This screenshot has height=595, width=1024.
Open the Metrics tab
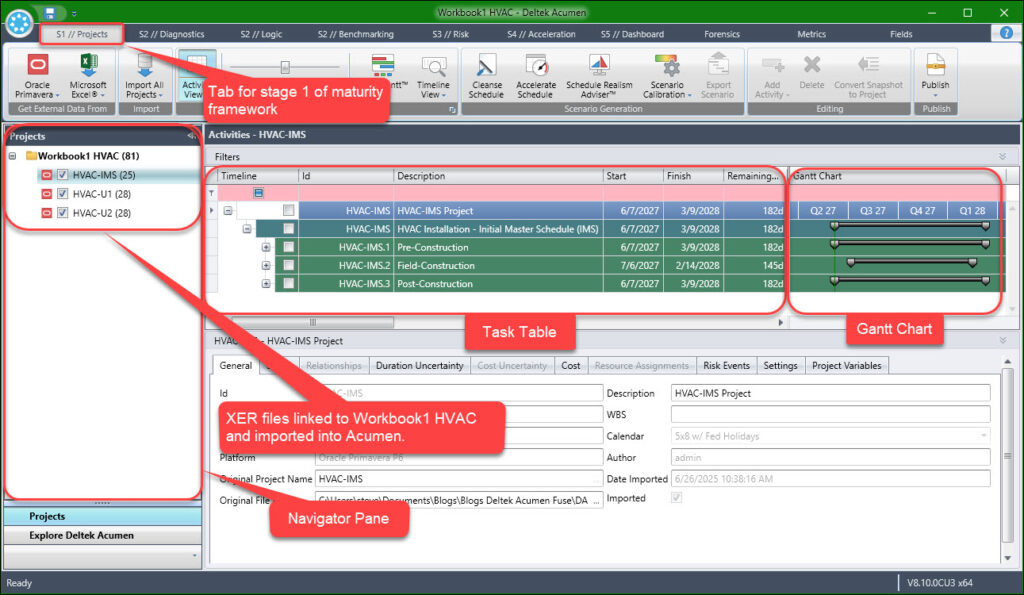pos(811,34)
